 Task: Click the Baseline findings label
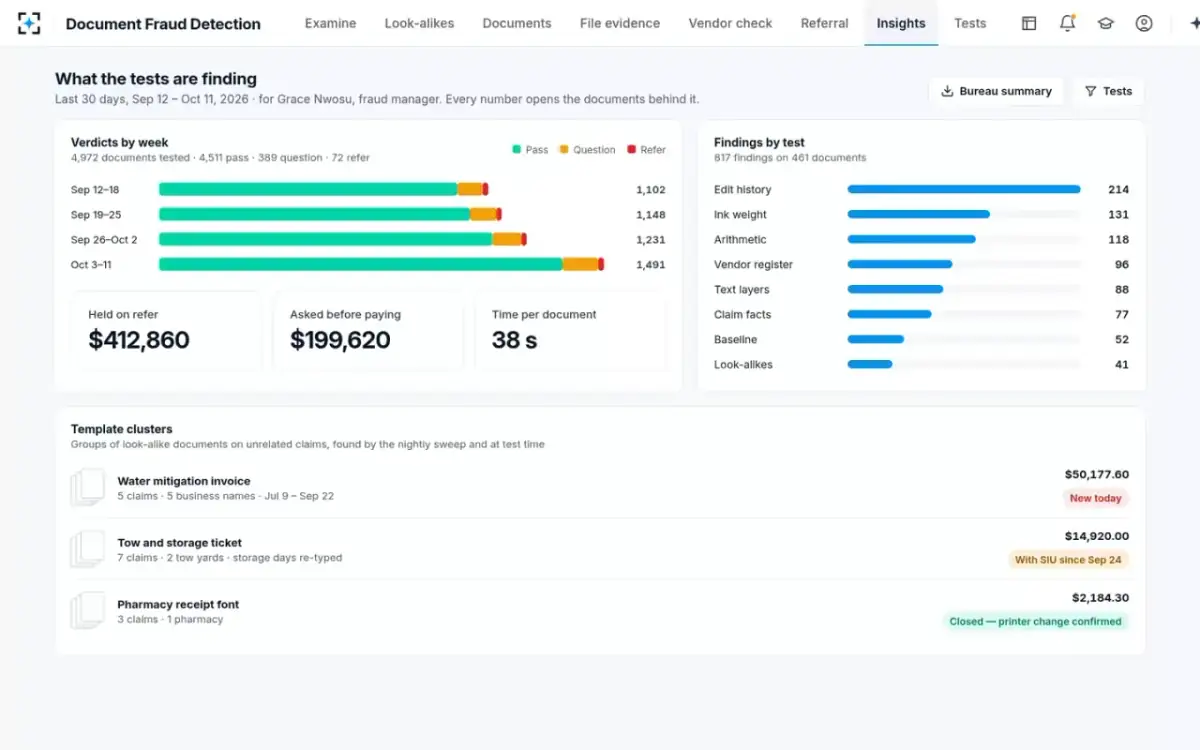coord(735,340)
